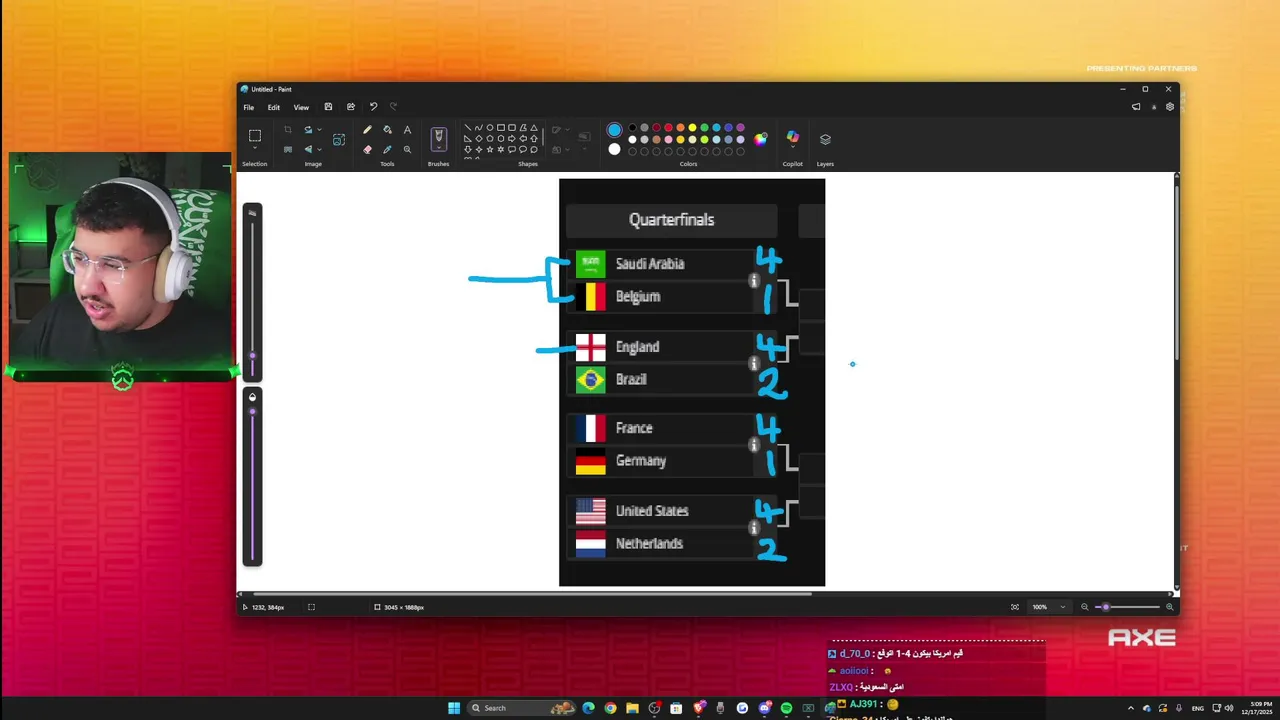
Task: Select Color 1 blue swatch
Action: 614,130
